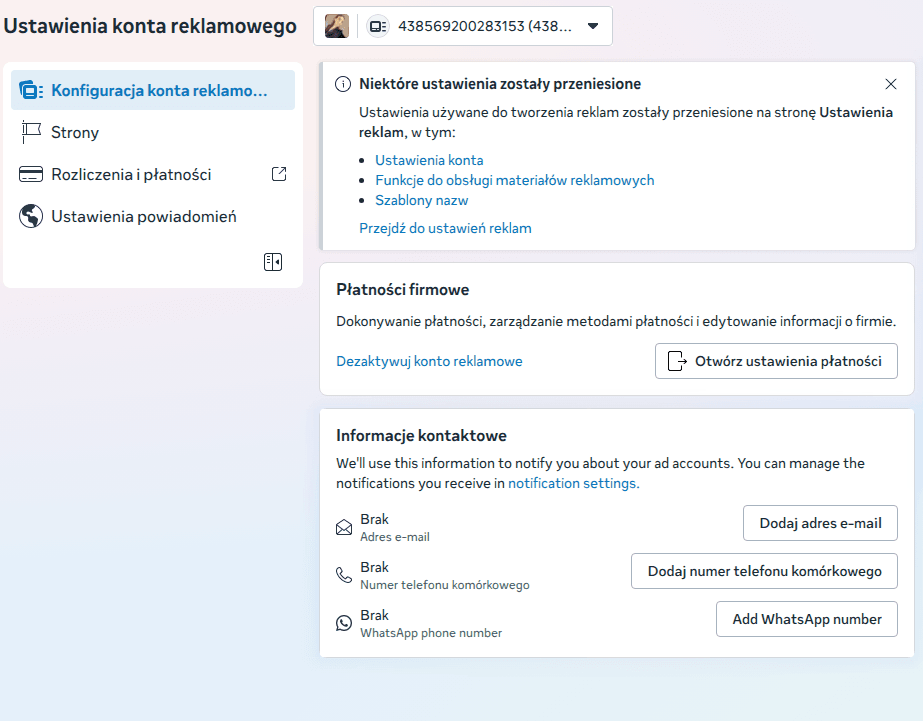Dismiss the moved settings notice
The height and width of the screenshot is (721, 923).
(x=891, y=84)
